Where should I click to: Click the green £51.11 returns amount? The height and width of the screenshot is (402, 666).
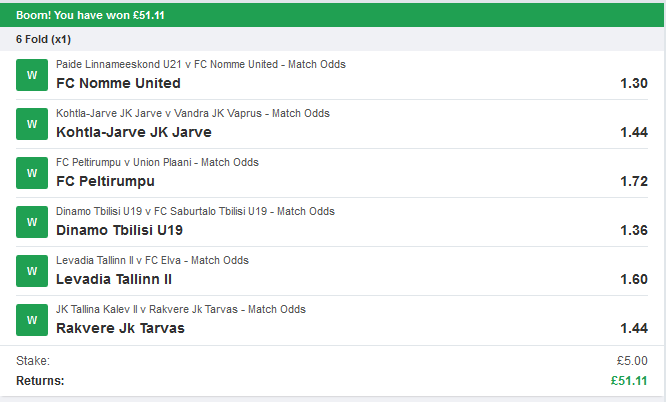pyautogui.click(x=629, y=381)
